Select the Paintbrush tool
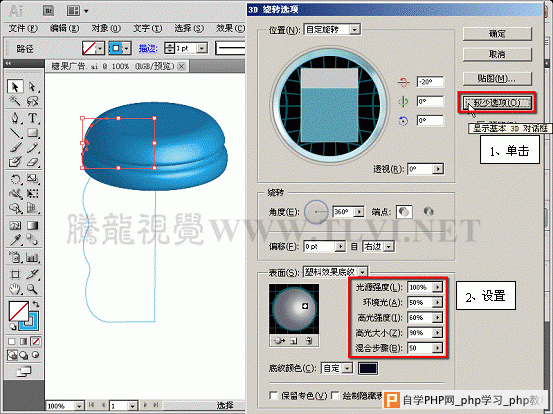Viewport: 553px width, 414px height. [15, 148]
